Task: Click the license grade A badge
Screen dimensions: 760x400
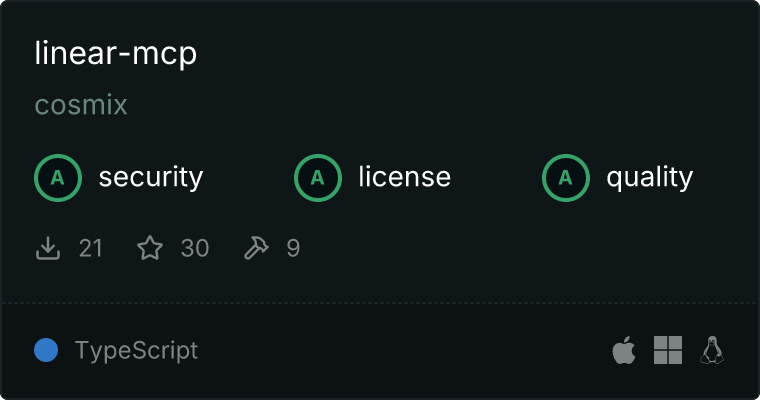Action: (x=317, y=178)
